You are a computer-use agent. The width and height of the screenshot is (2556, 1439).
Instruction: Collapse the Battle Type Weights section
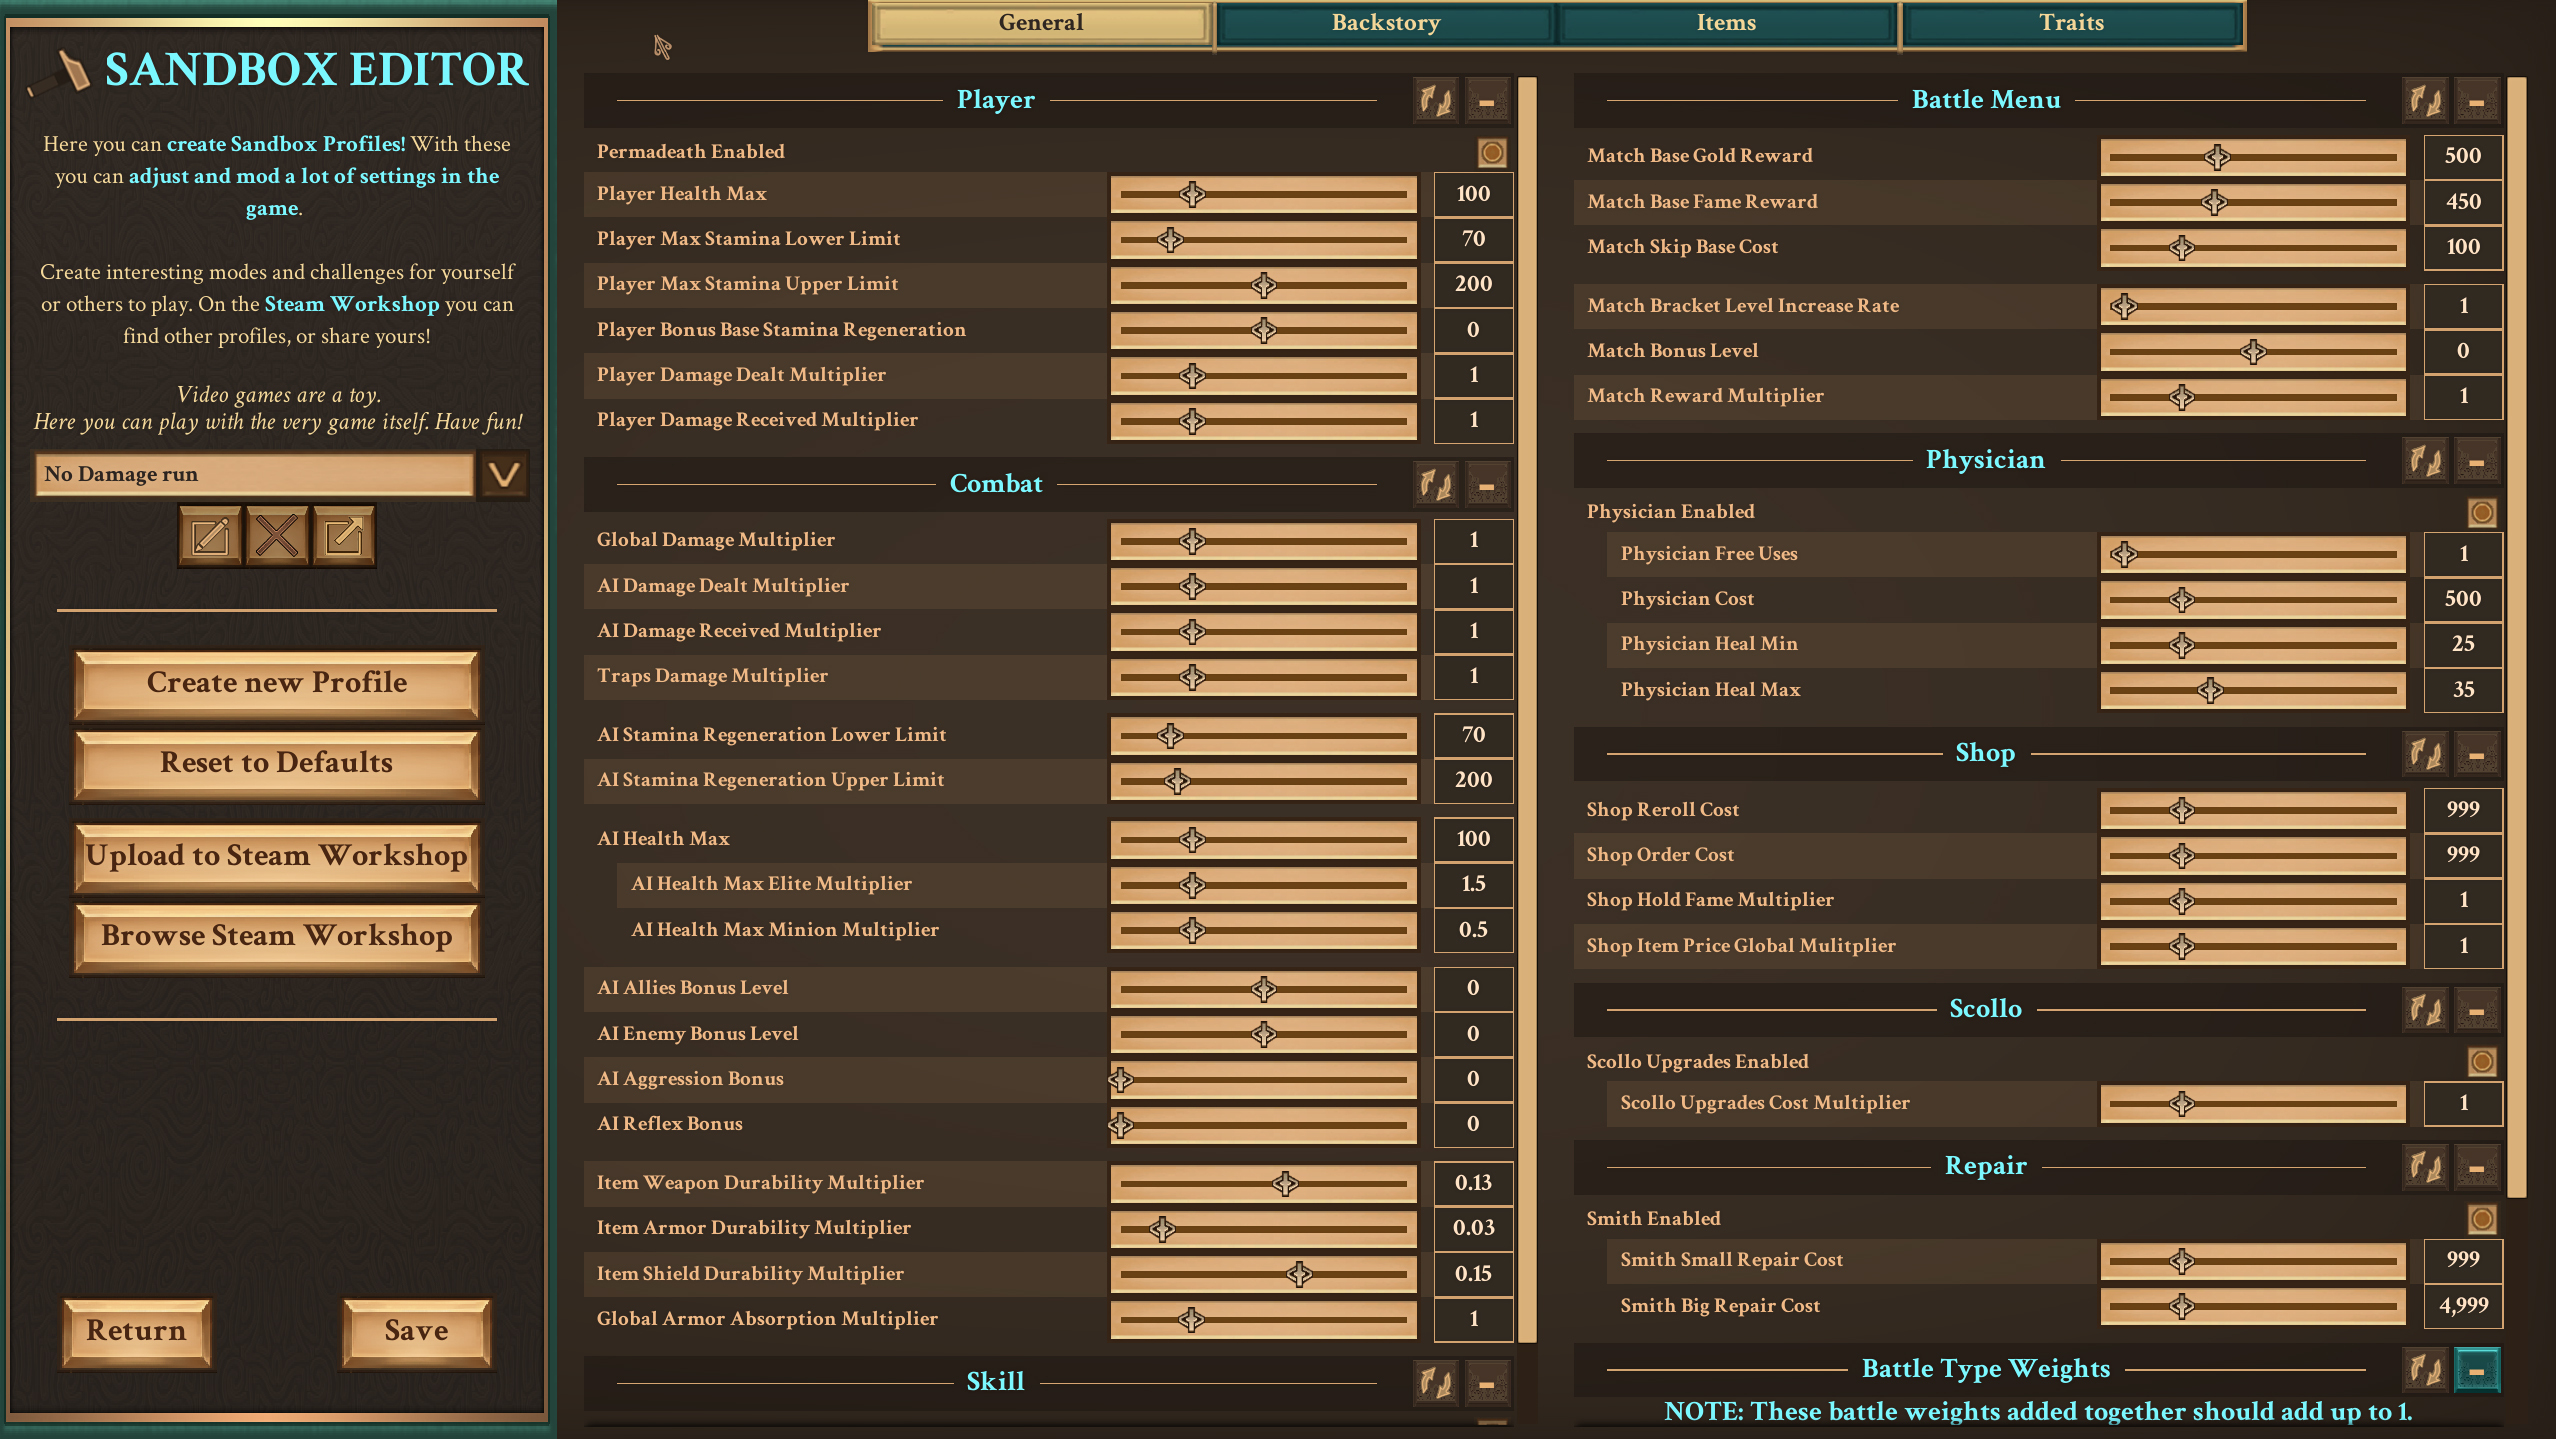(2477, 1370)
